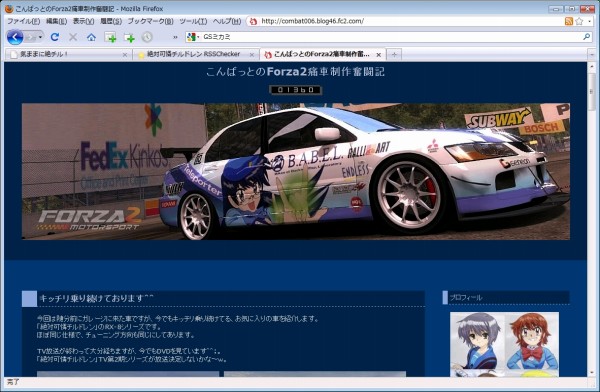Show more toolbar items chevron

(175, 37)
